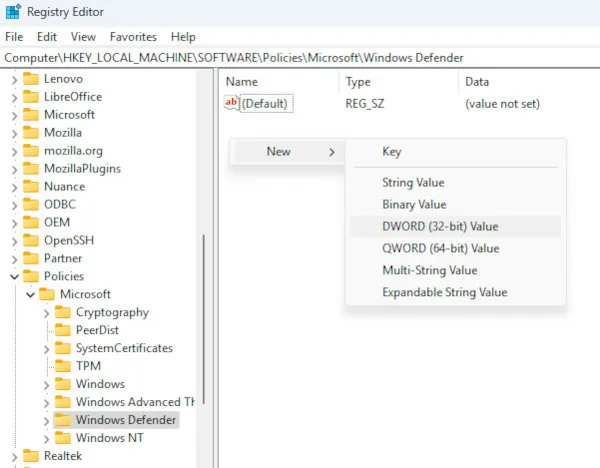
Task: Open the View menu
Action: pos(83,37)
